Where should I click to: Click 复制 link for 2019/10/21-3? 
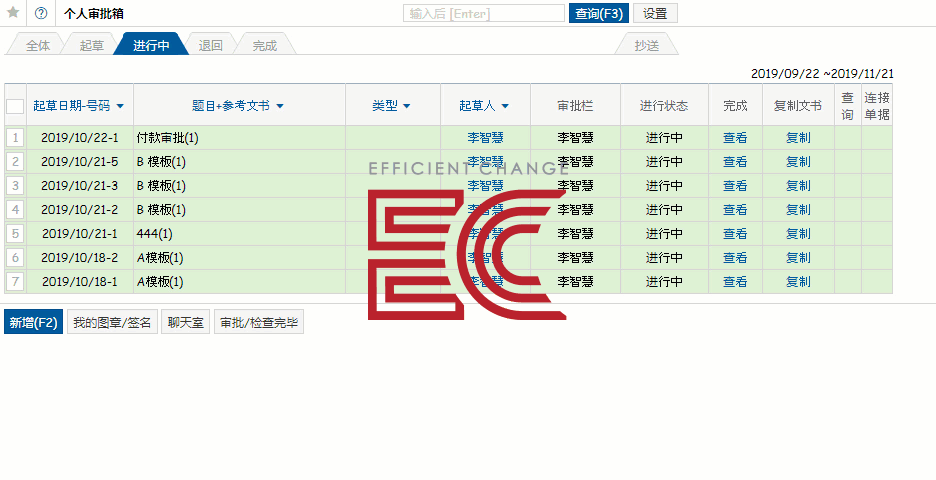click(x=798, y=186)
